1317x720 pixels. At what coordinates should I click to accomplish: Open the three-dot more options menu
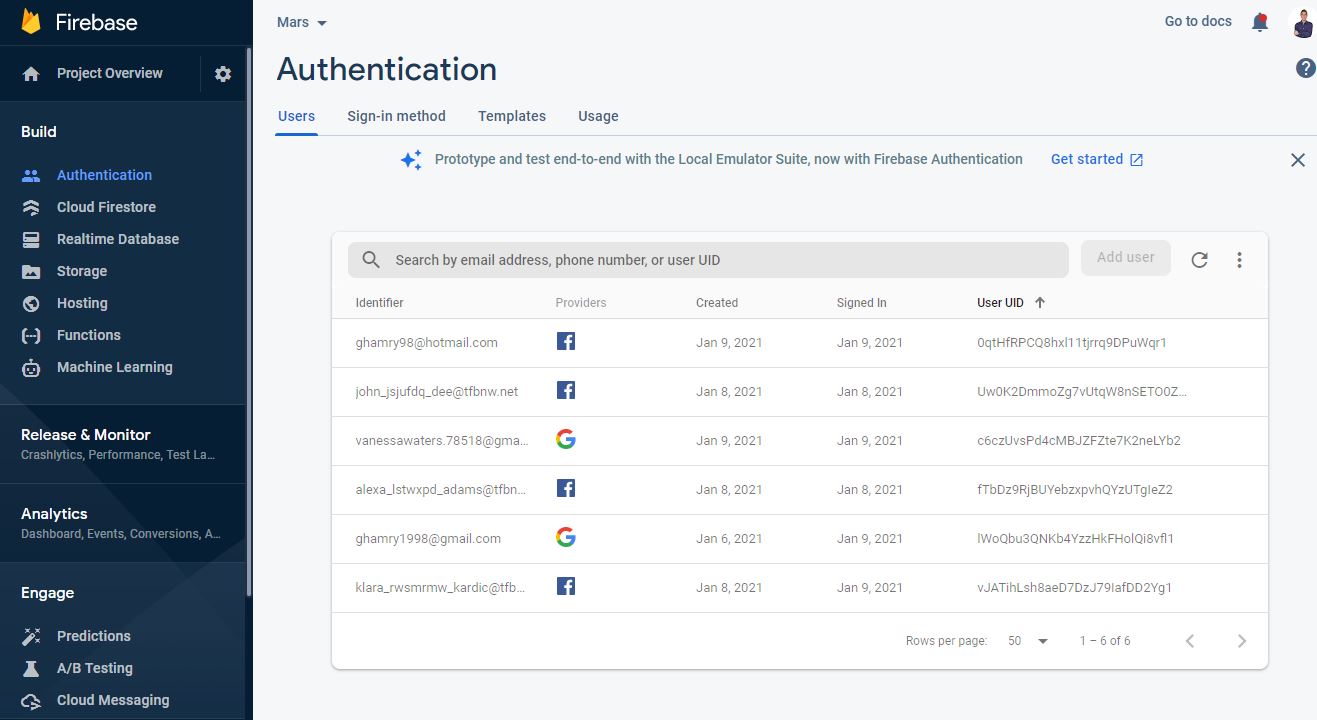(x=1239, y=260)
